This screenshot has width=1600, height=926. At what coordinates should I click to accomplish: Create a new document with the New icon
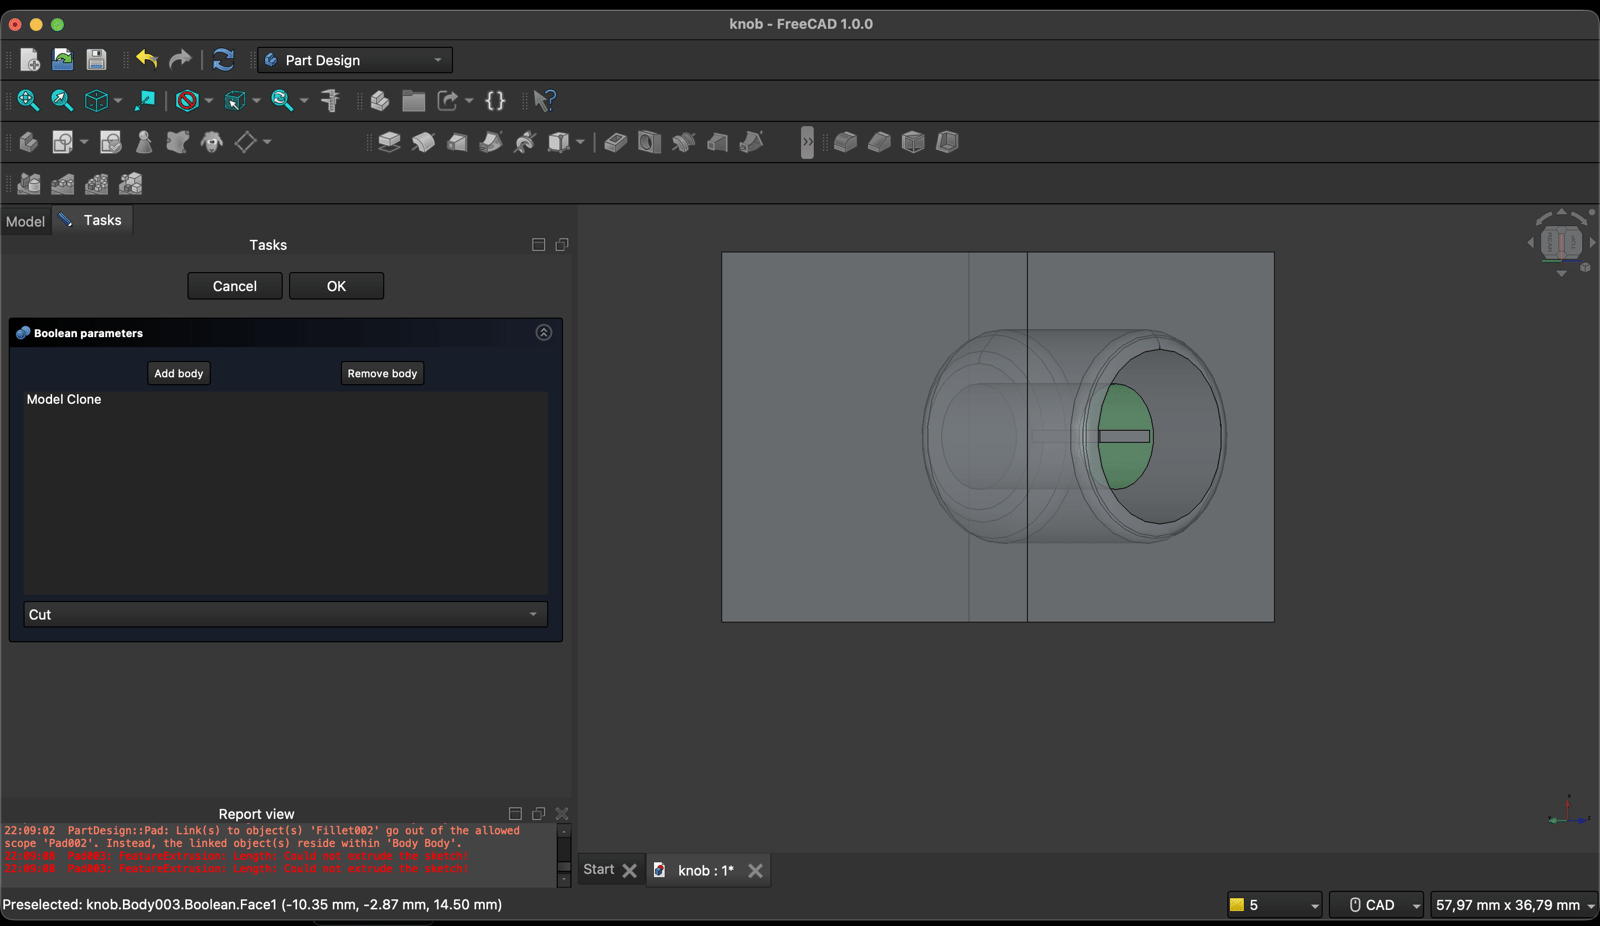[29, 60]
